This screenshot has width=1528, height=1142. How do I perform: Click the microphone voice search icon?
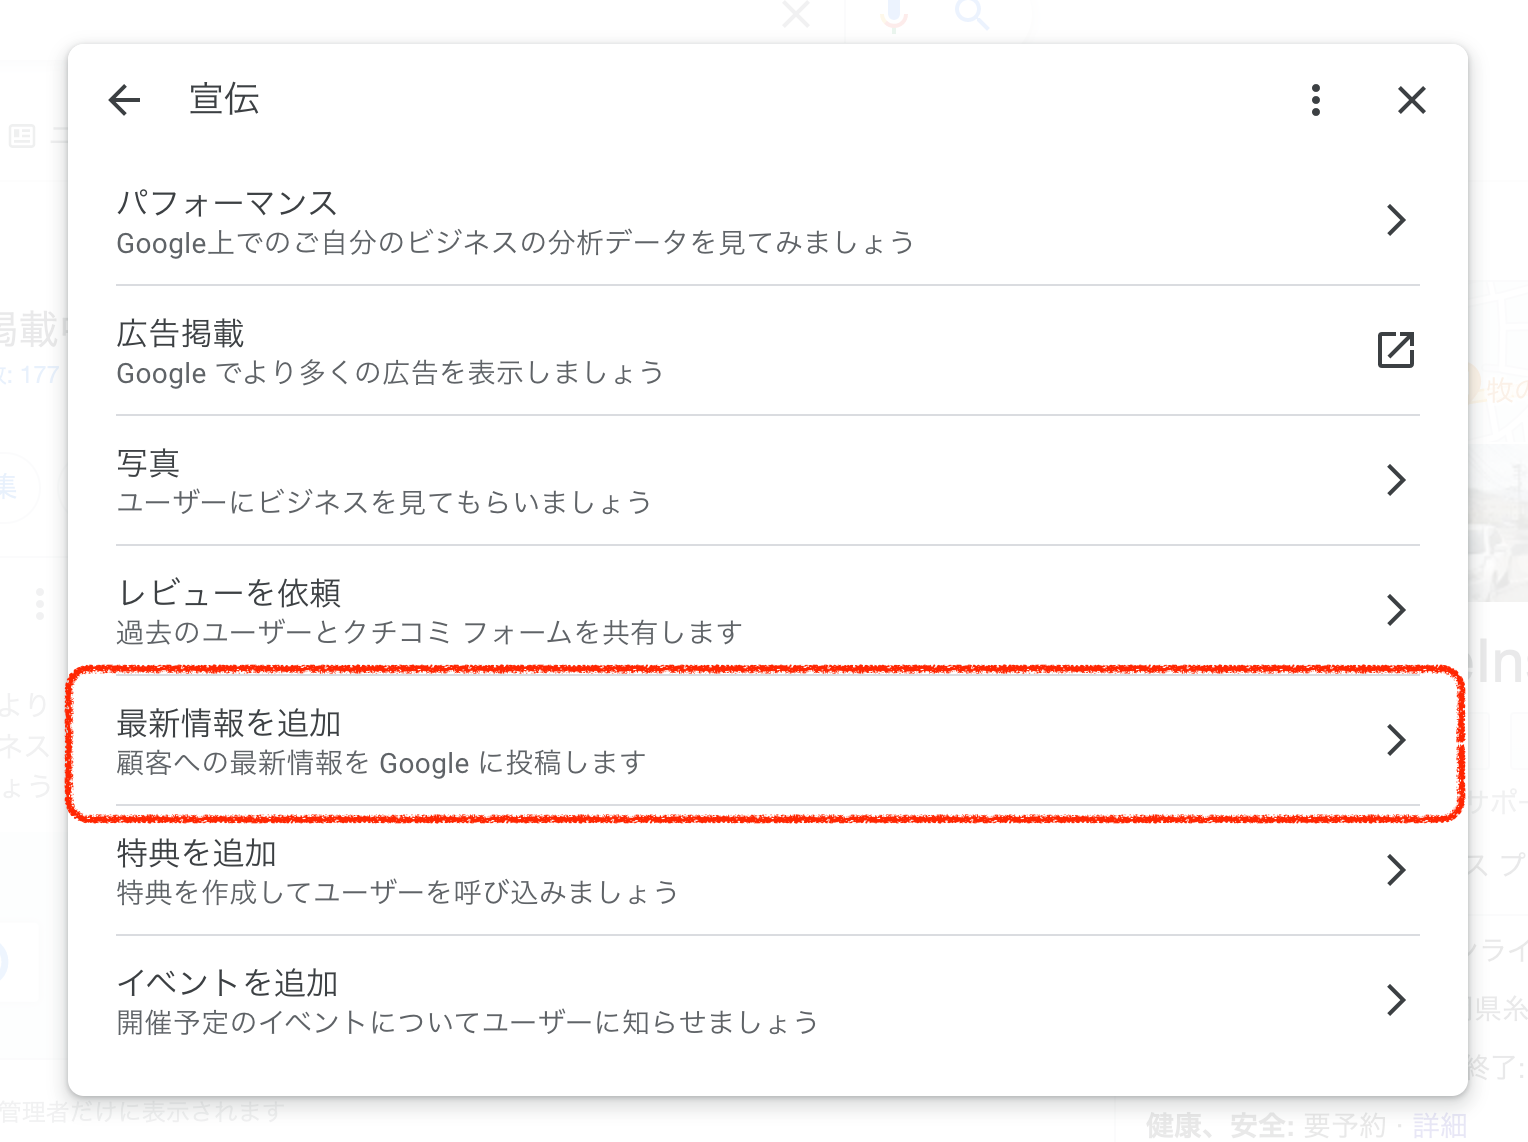tap(894, 14)
